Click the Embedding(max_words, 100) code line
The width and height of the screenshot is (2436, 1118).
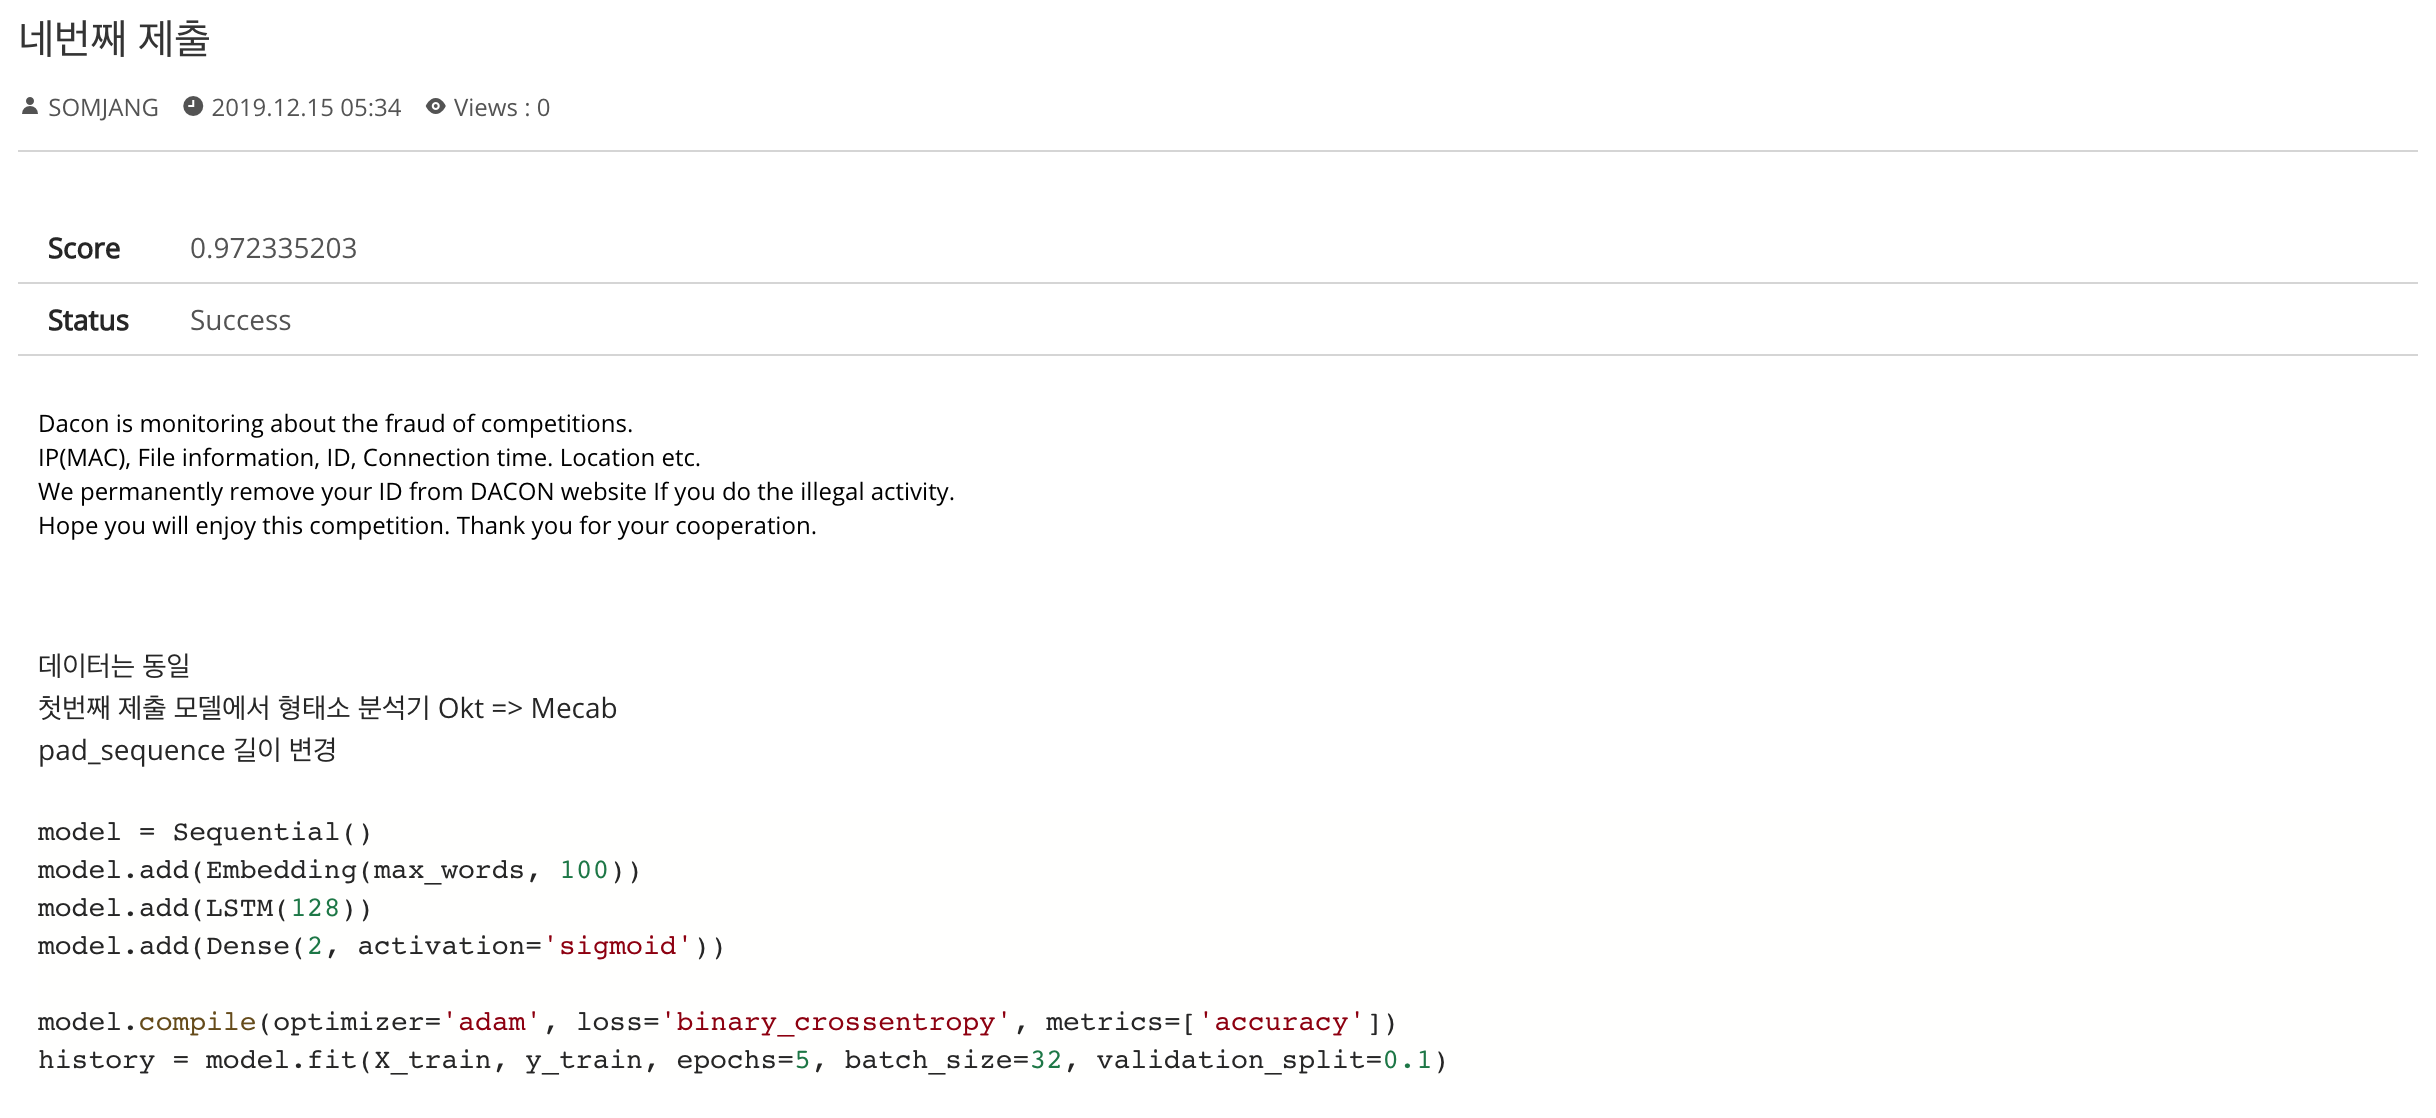(x=339, y=870)
